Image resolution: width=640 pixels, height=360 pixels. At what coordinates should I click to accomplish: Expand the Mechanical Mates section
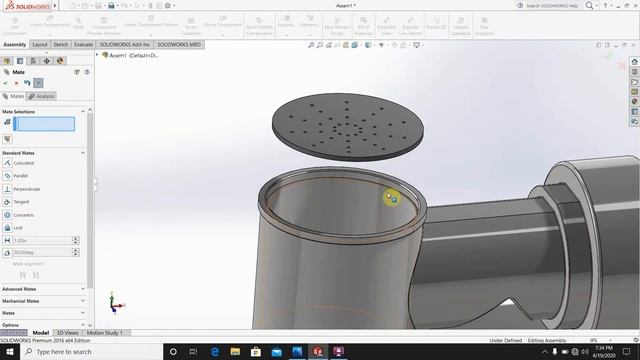[x=83, y=301]
